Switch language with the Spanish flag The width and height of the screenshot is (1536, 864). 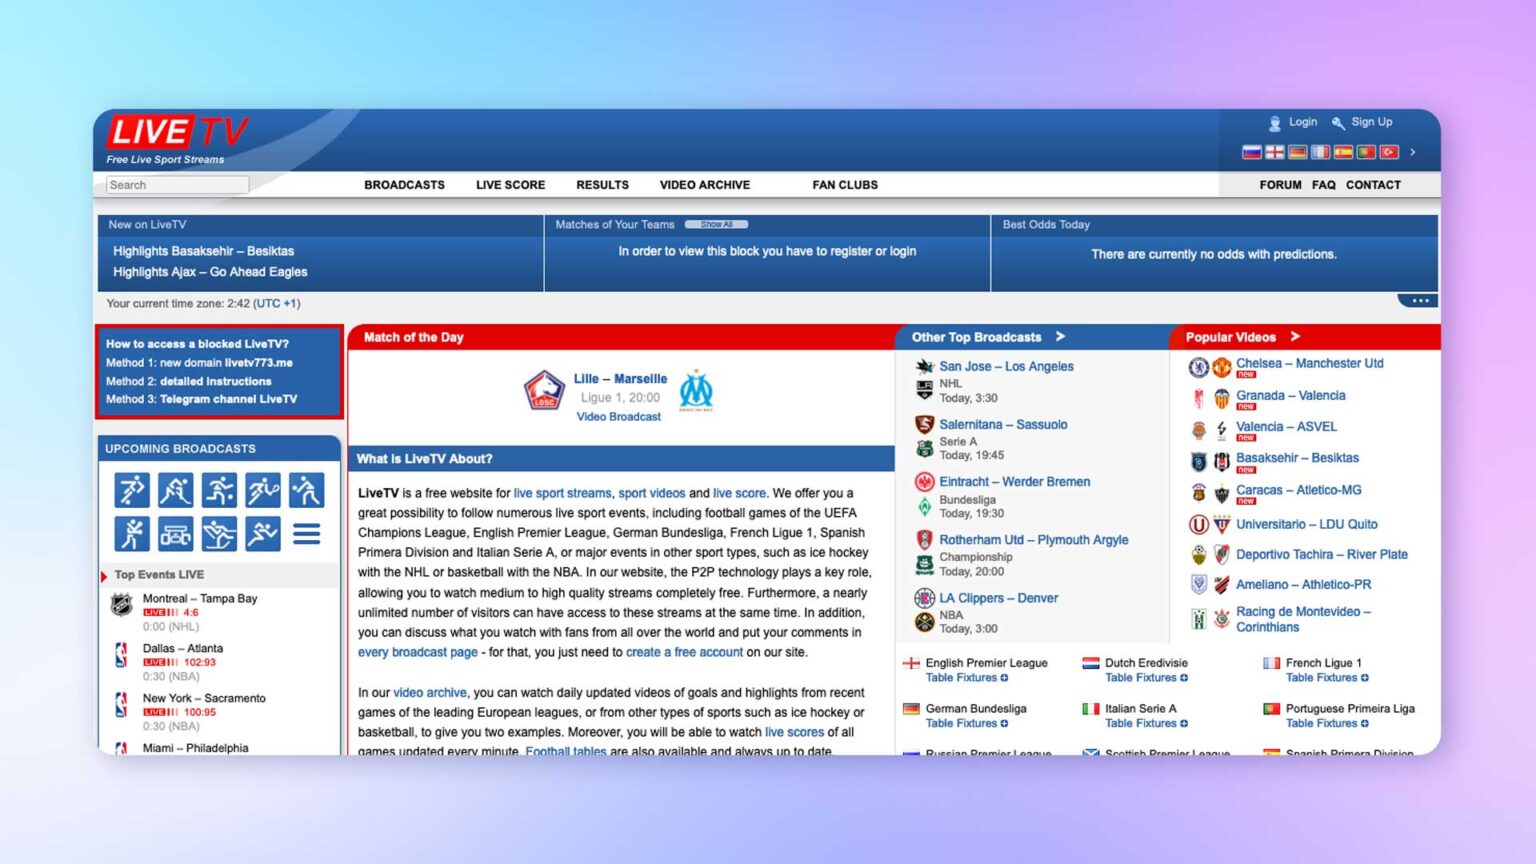click(x=1343, y=152)
